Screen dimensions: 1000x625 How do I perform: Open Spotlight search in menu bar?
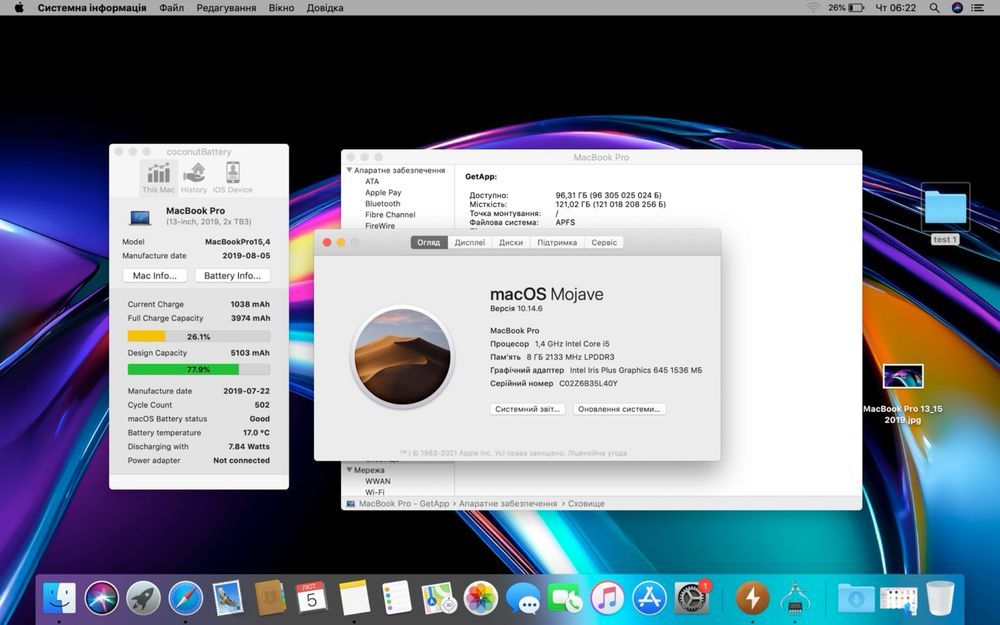pyautogui.click(x=934, y=8)
